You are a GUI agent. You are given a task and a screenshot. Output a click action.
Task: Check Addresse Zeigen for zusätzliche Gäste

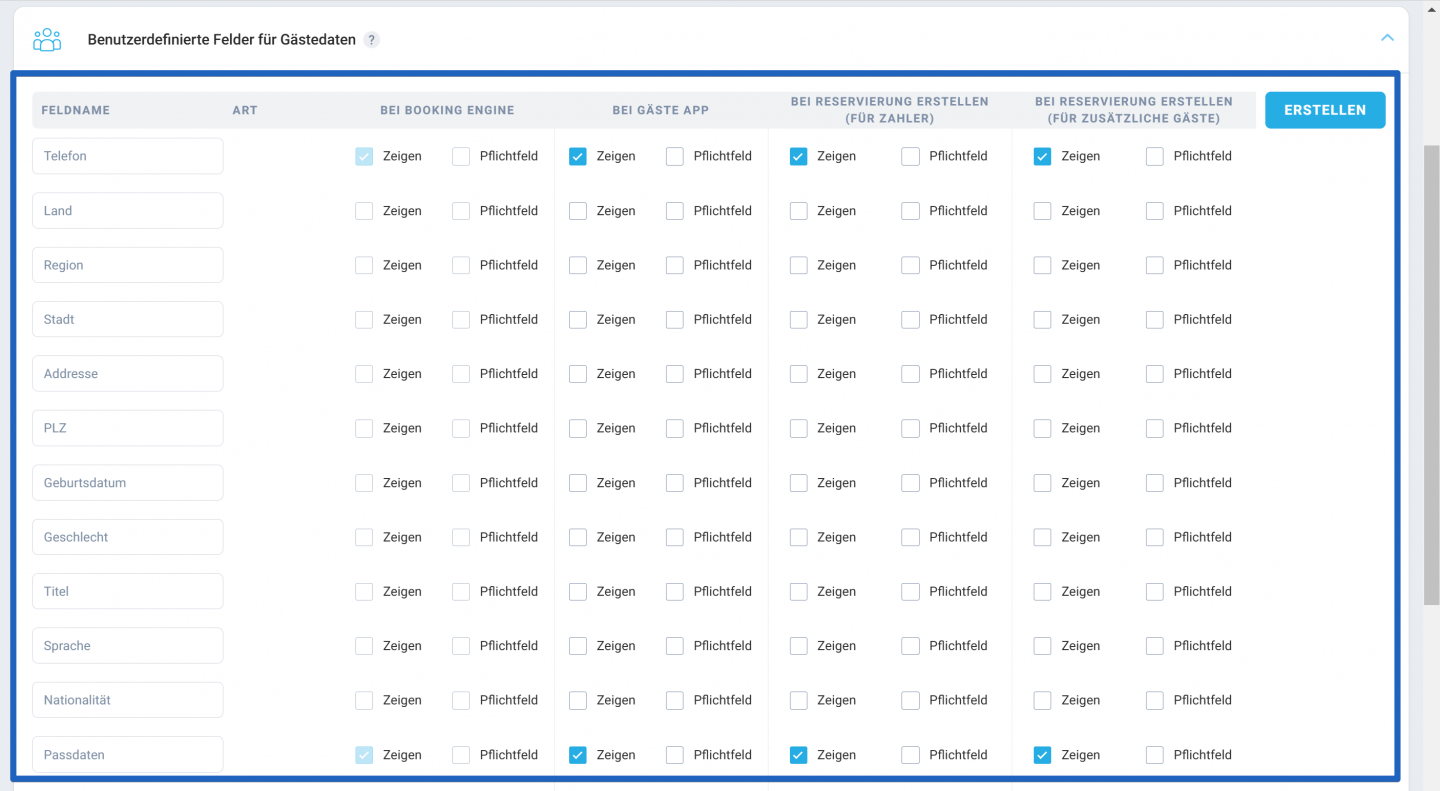click(x=1042, y=374)
